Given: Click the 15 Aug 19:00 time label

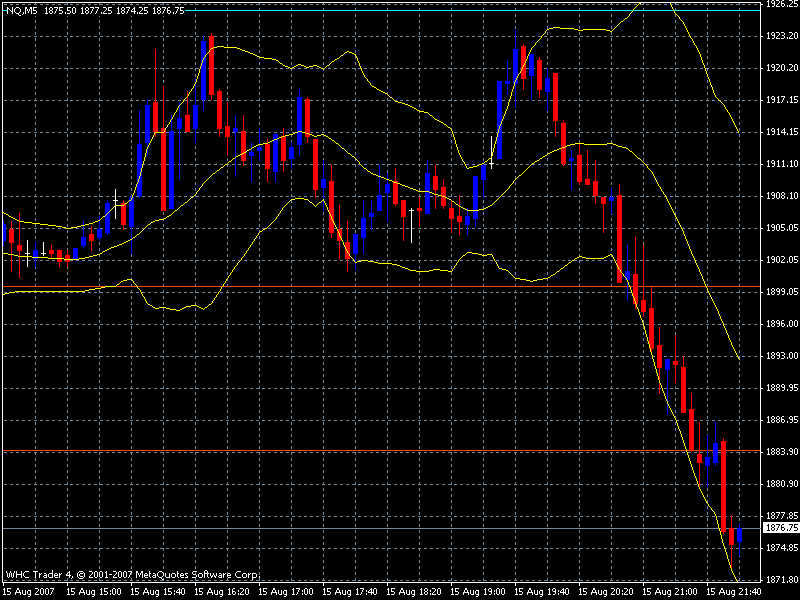Looking at the screenshot, I should (x=478, y=592).
